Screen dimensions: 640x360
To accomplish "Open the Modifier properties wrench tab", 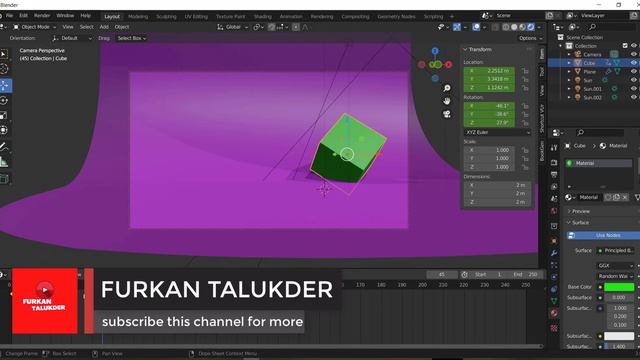I will [554, 253].
